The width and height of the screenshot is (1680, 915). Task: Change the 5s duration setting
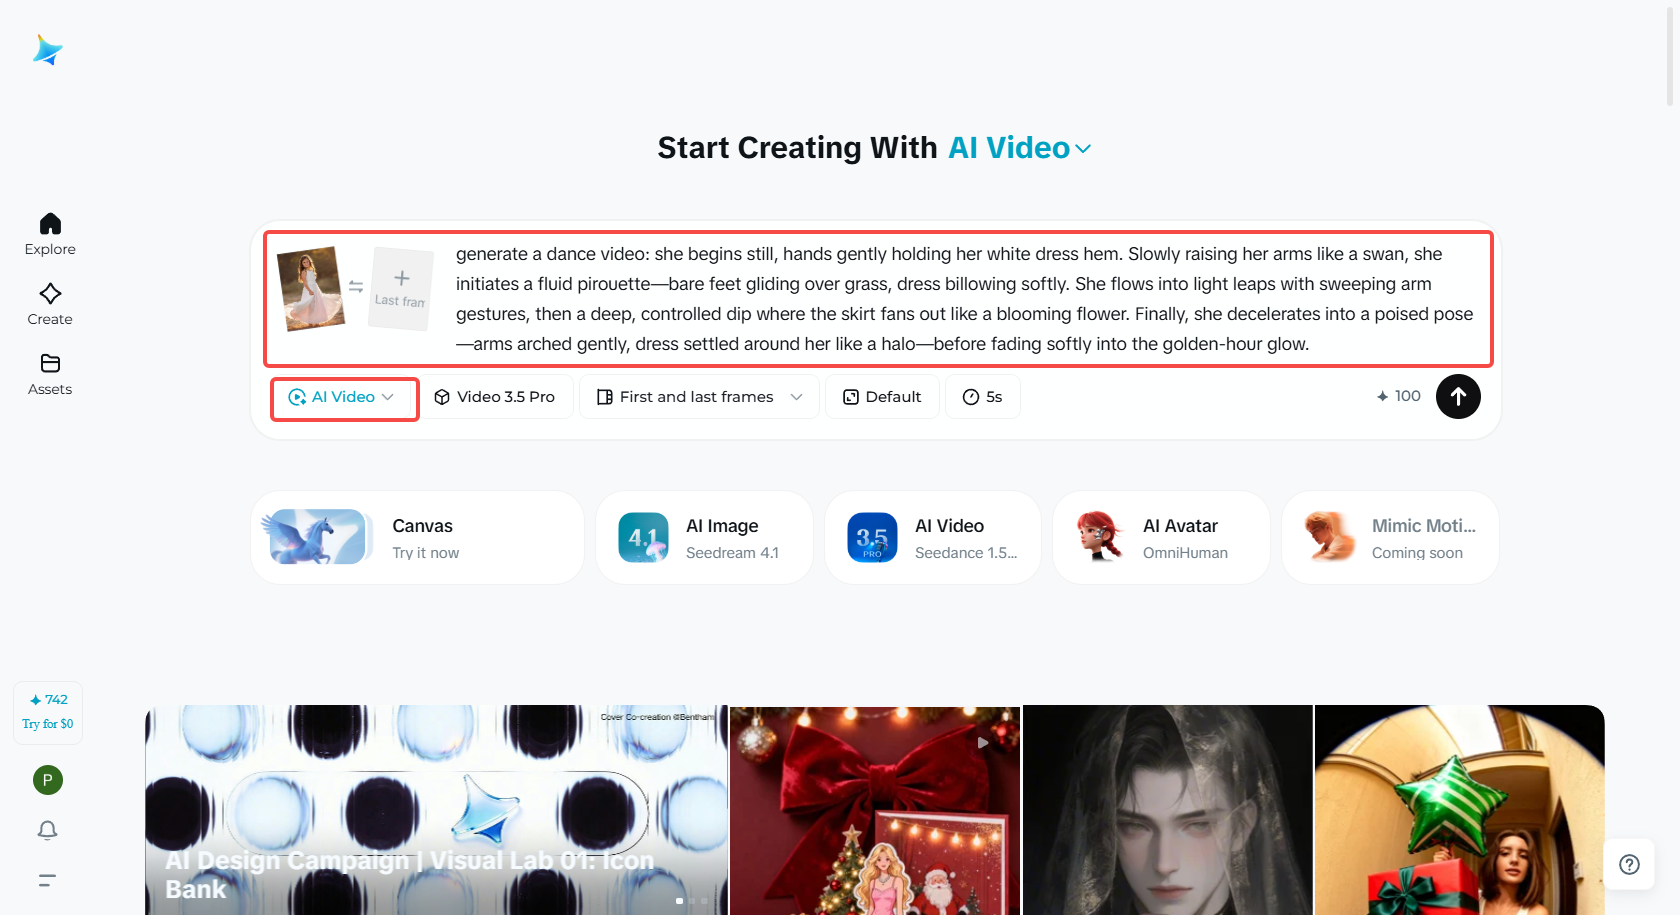[x=982, y=397]
